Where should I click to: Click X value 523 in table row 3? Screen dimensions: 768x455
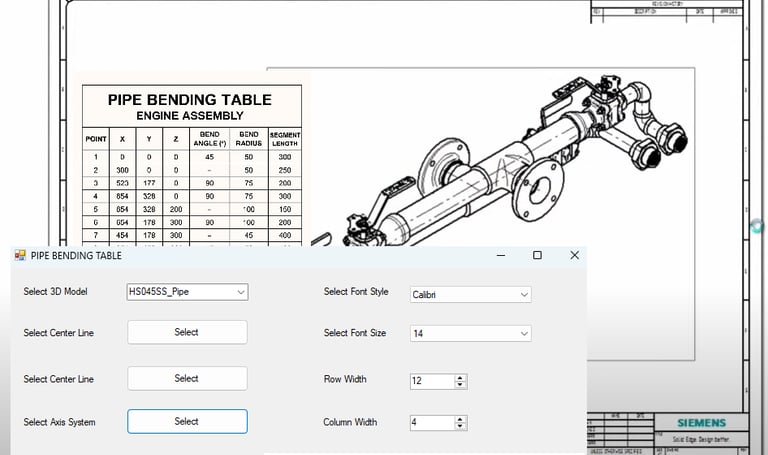122,183
